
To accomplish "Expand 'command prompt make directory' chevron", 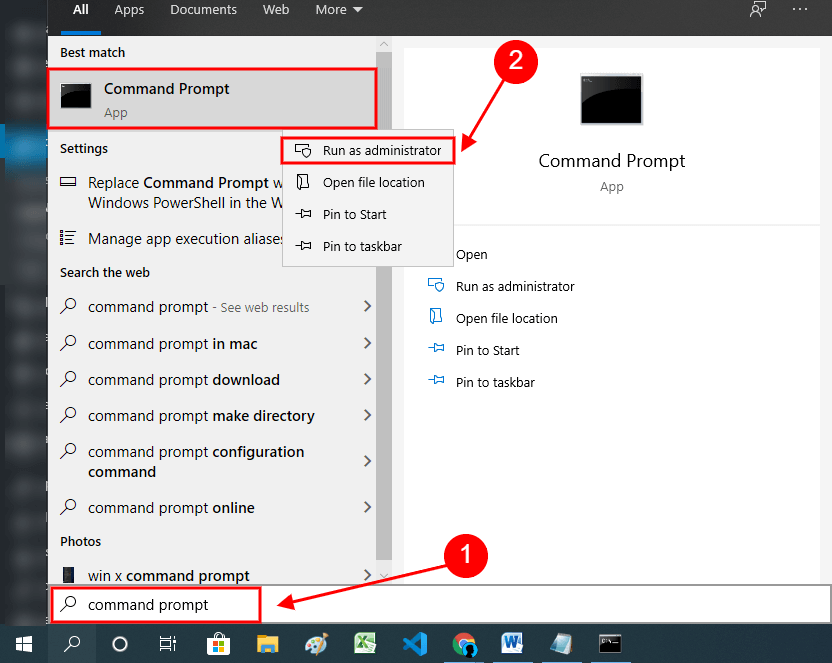I will [x=367, y=415].
